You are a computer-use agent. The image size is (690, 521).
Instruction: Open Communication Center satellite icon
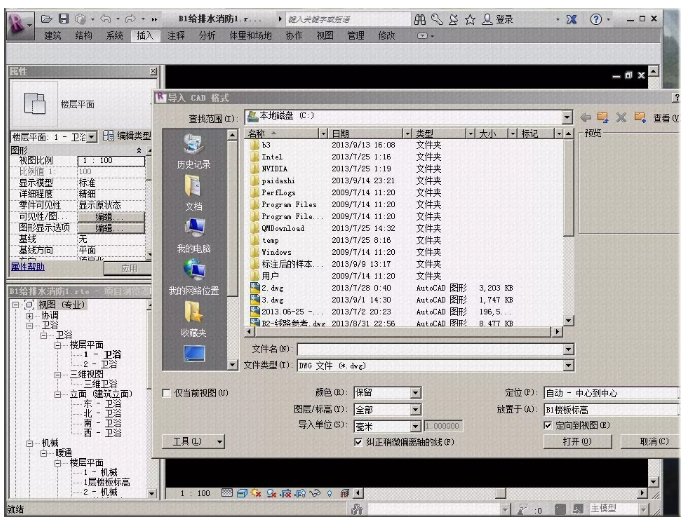(453, 19)
